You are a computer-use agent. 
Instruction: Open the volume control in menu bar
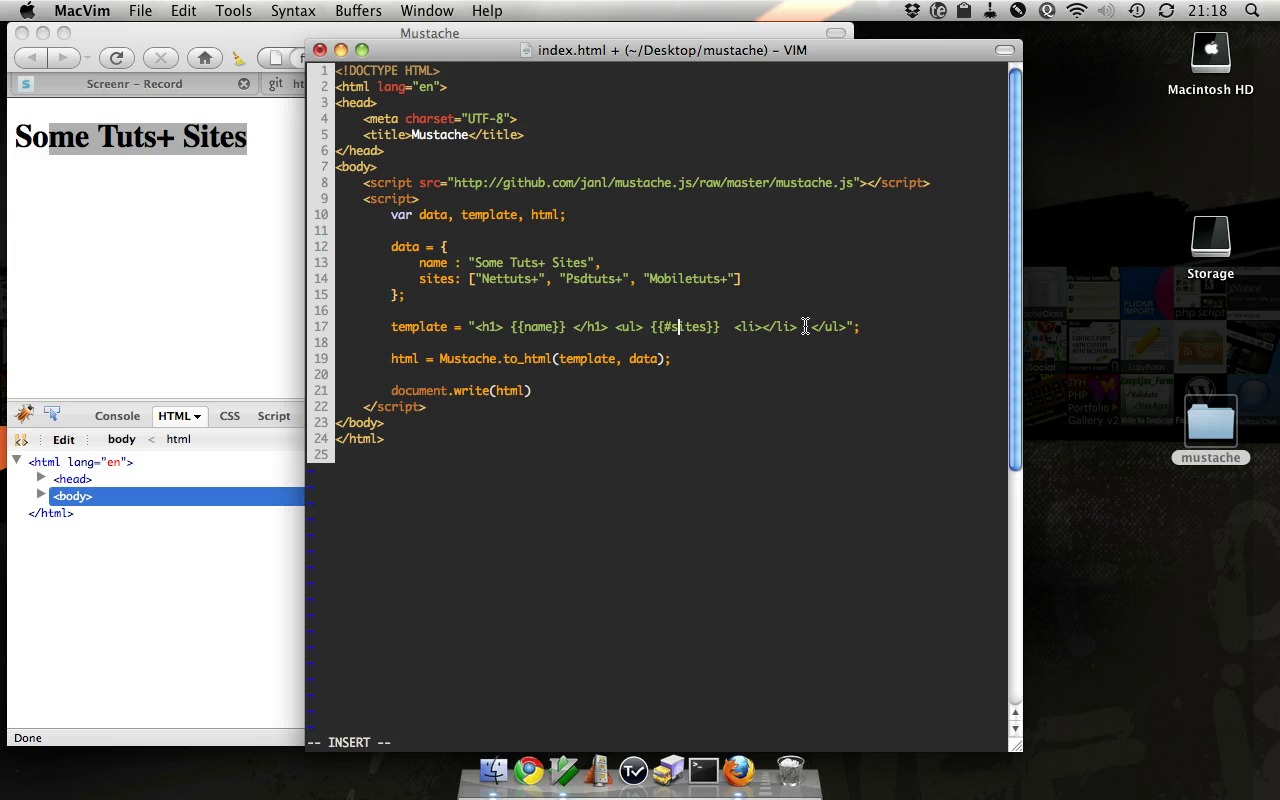click(1106, 10)
